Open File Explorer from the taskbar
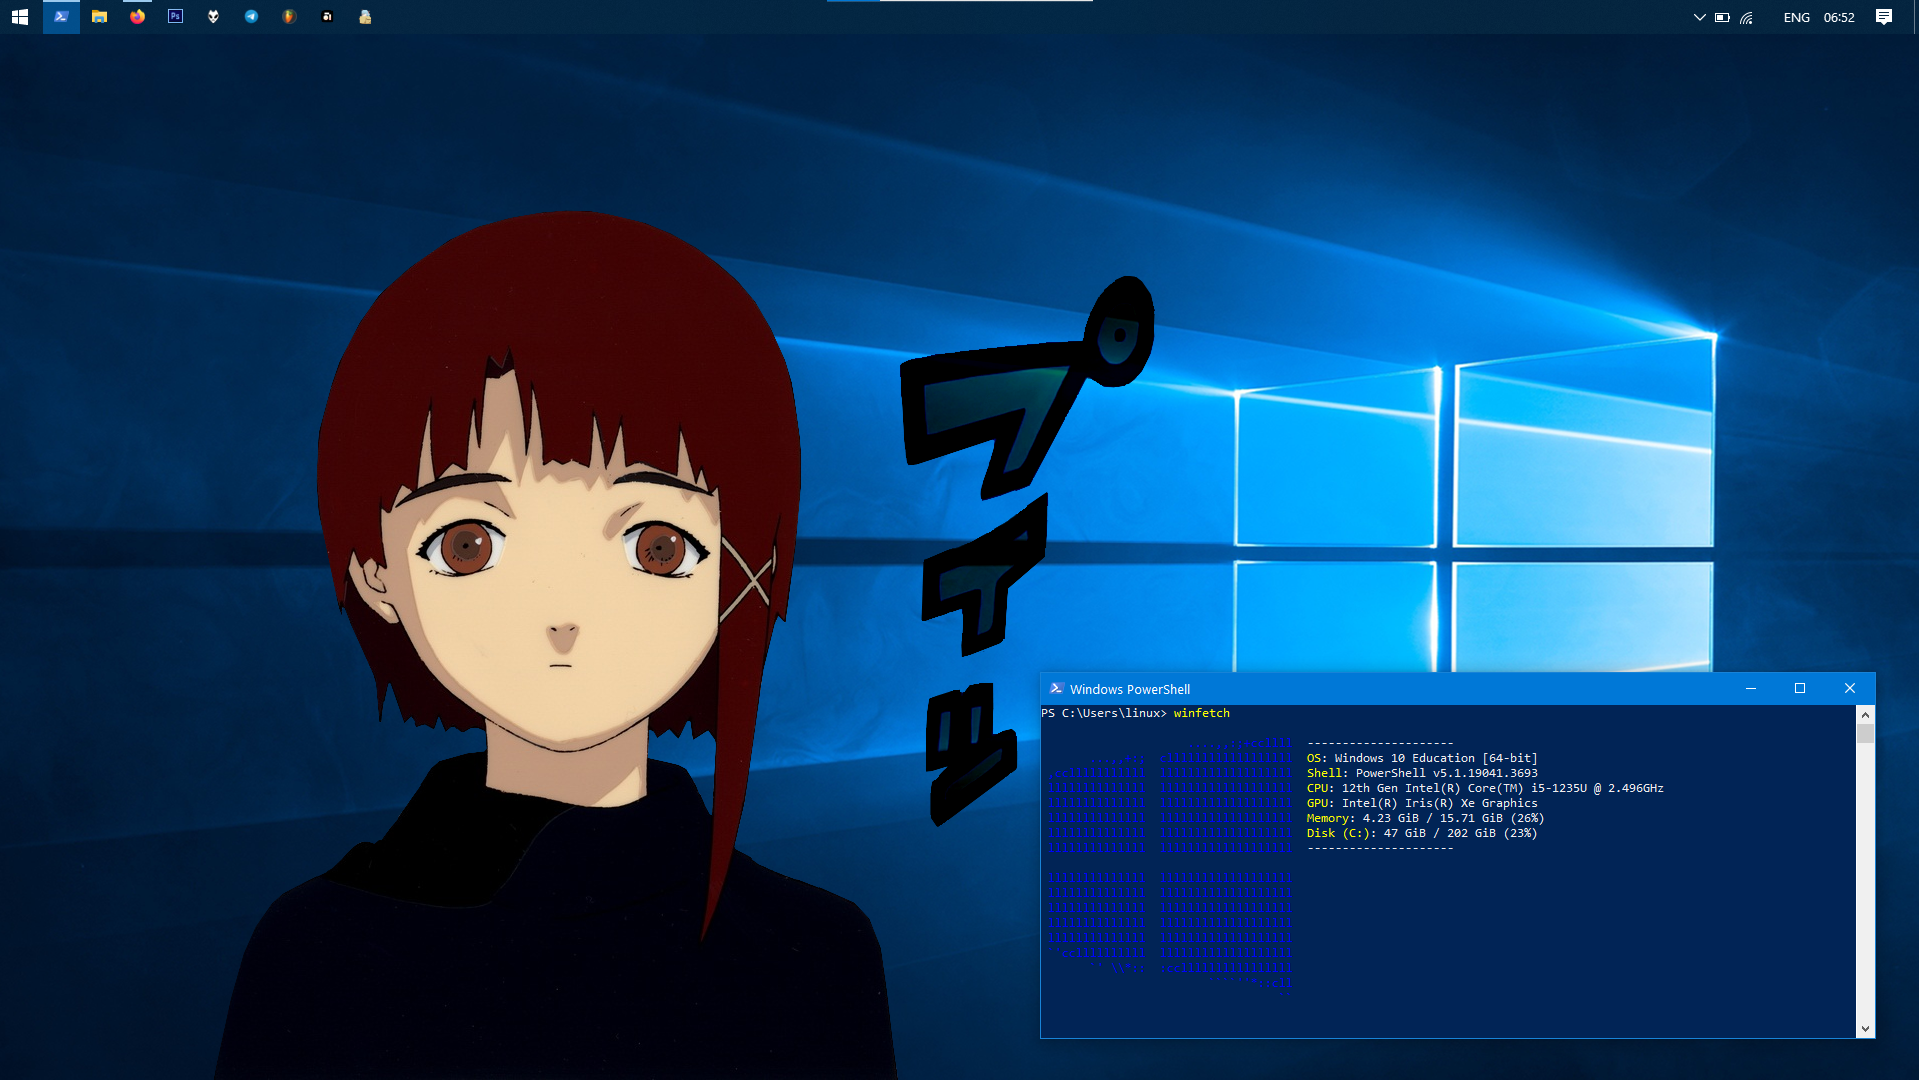This screenshot has width=1919, height=1080. pos(99,17)
